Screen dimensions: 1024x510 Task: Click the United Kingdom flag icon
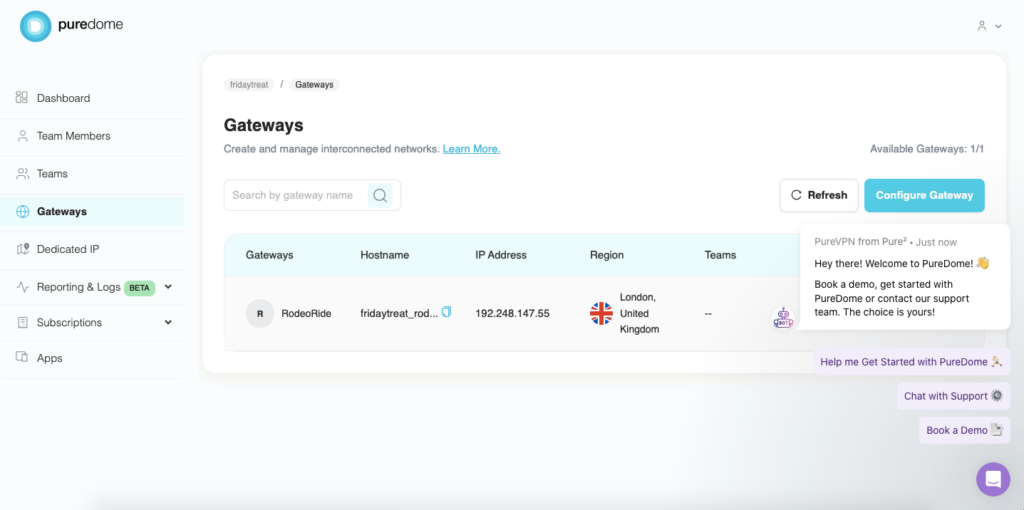click(601, 313)
